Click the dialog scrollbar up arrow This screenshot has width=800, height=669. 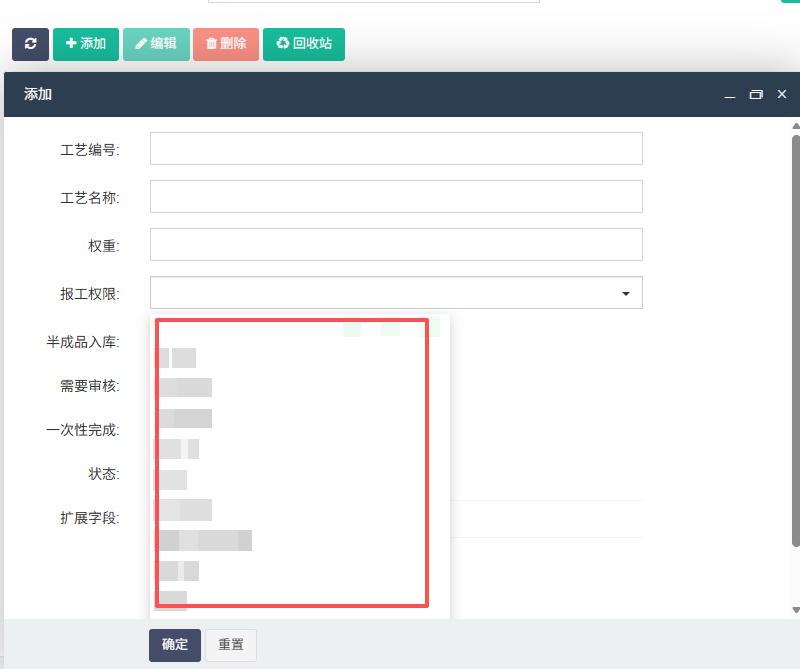796,126
